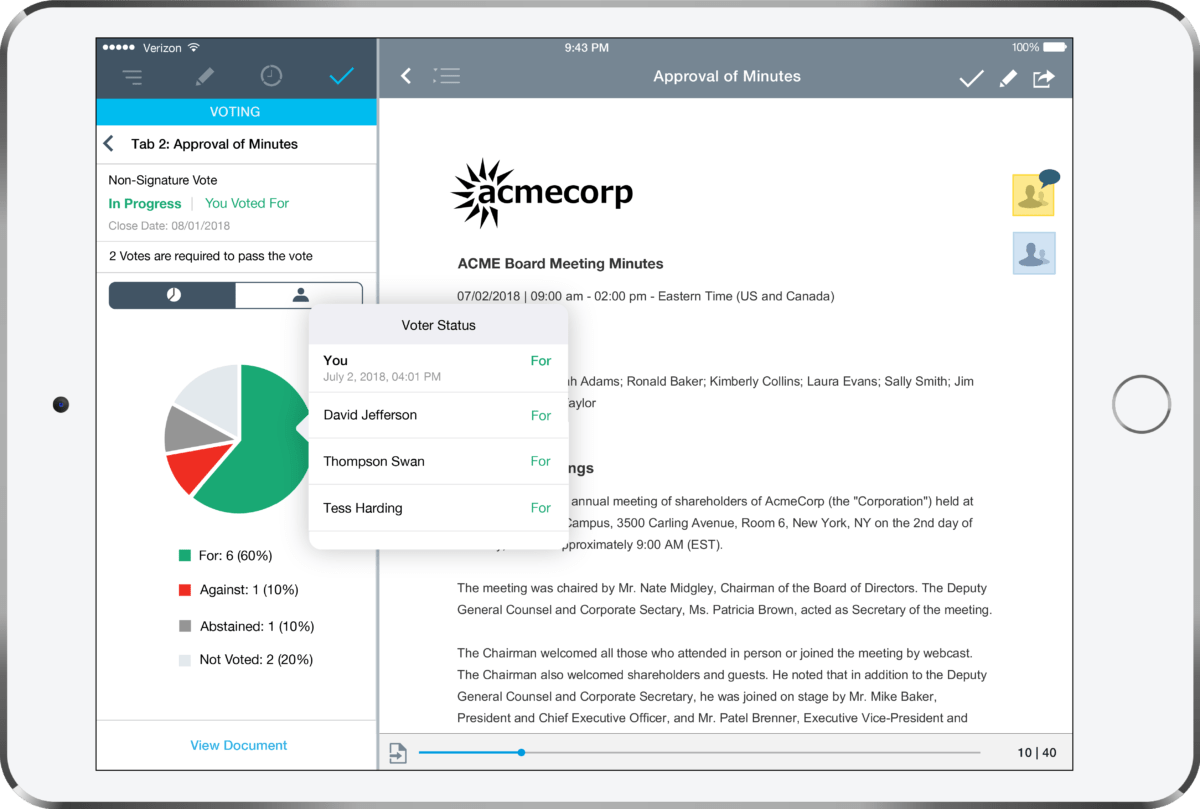Open the agenda list icon in sidebar toolbar

tap(132, 76)
